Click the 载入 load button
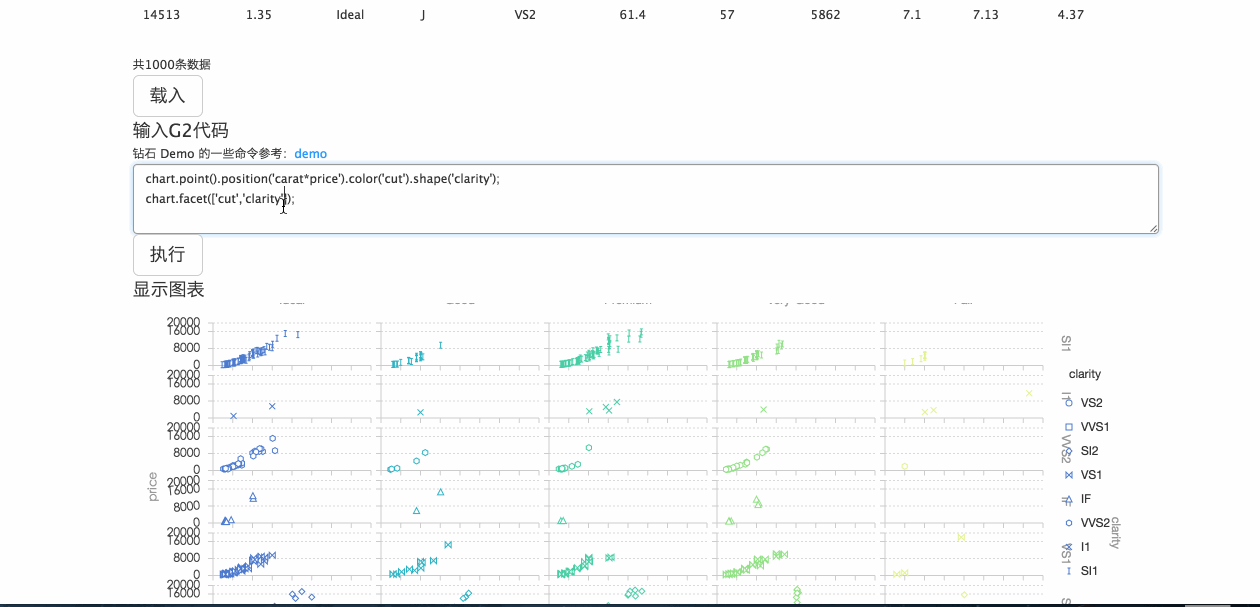This screenshot has width=1260, height=607. [168, 96]
